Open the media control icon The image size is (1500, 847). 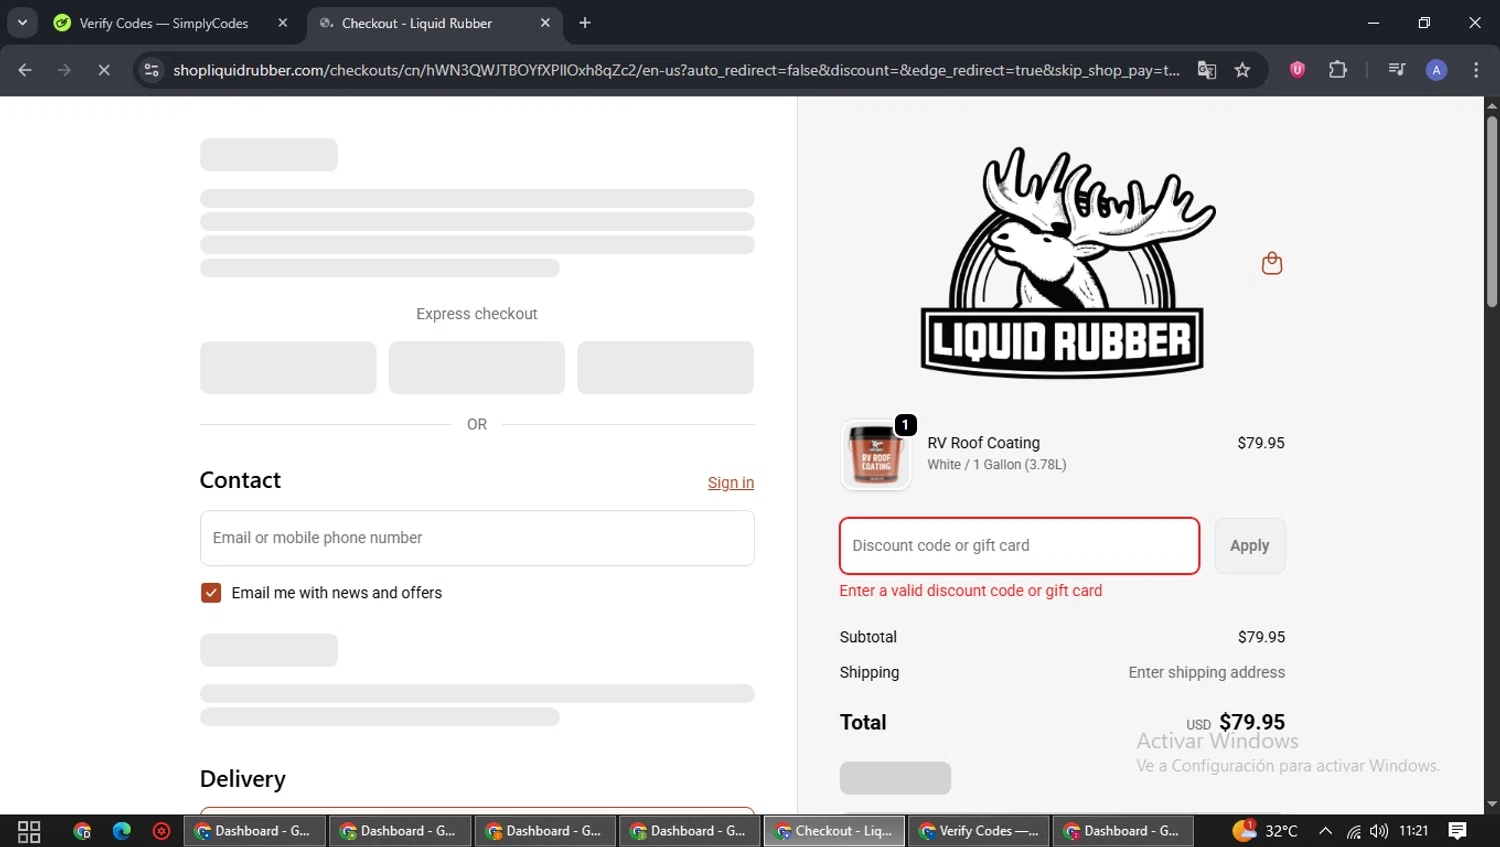1397,70
